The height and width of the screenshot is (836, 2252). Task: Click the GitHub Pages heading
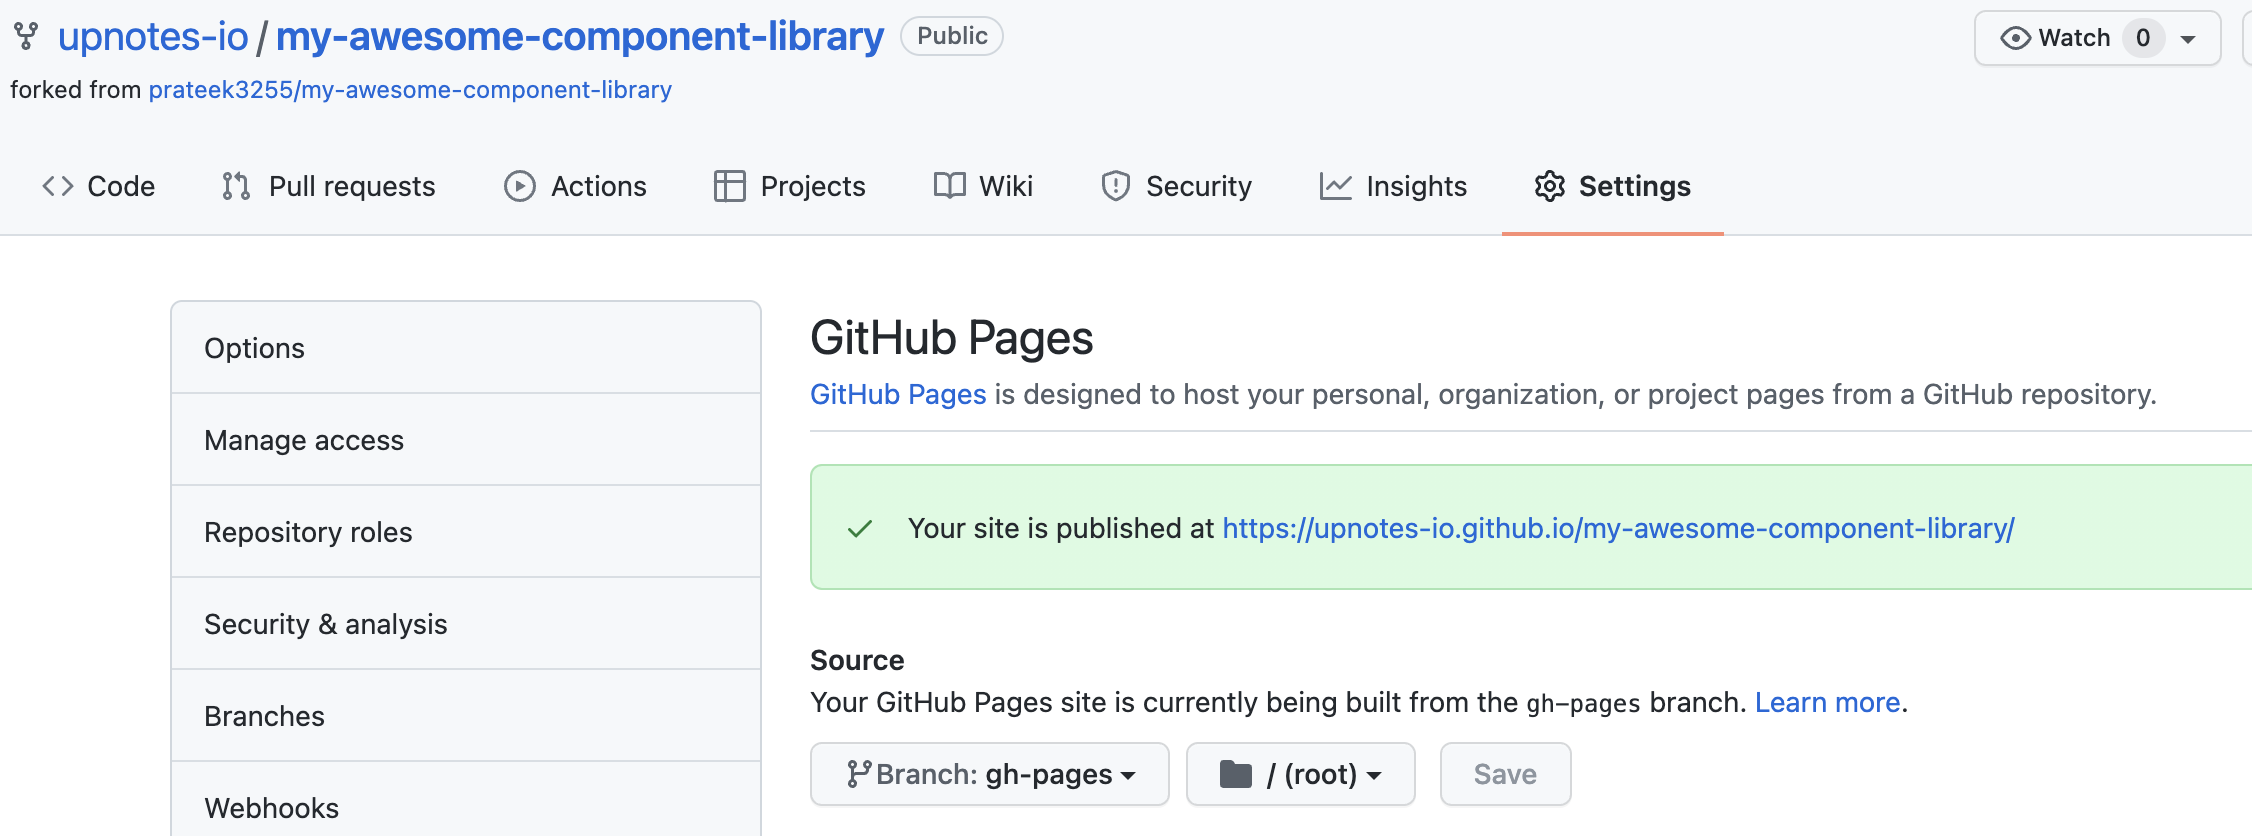pos(951,338)
